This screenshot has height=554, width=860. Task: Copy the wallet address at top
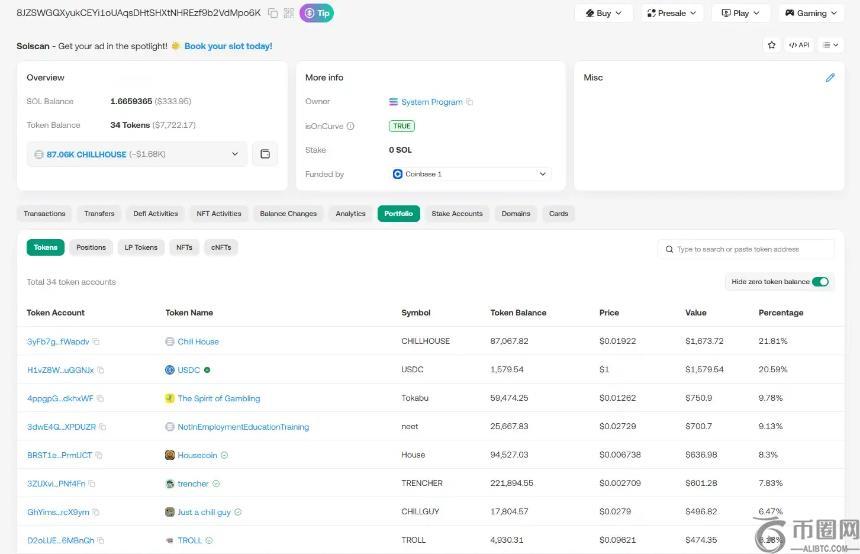(272, 13)
